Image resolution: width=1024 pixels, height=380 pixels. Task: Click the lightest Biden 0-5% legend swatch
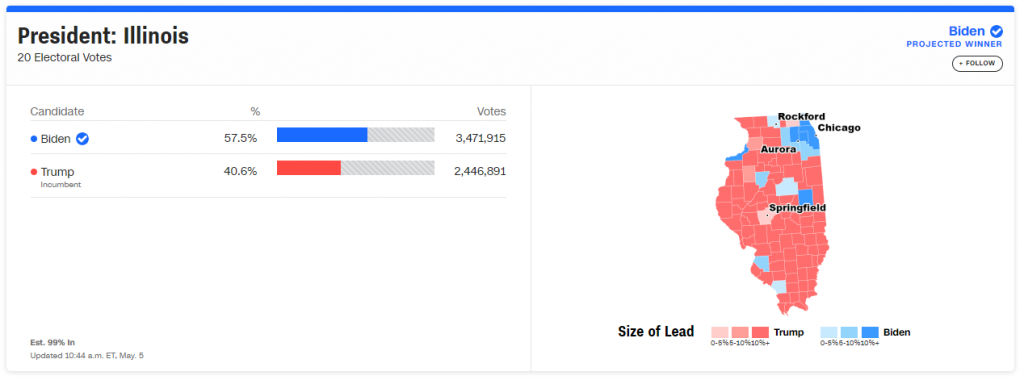(829, 332)
